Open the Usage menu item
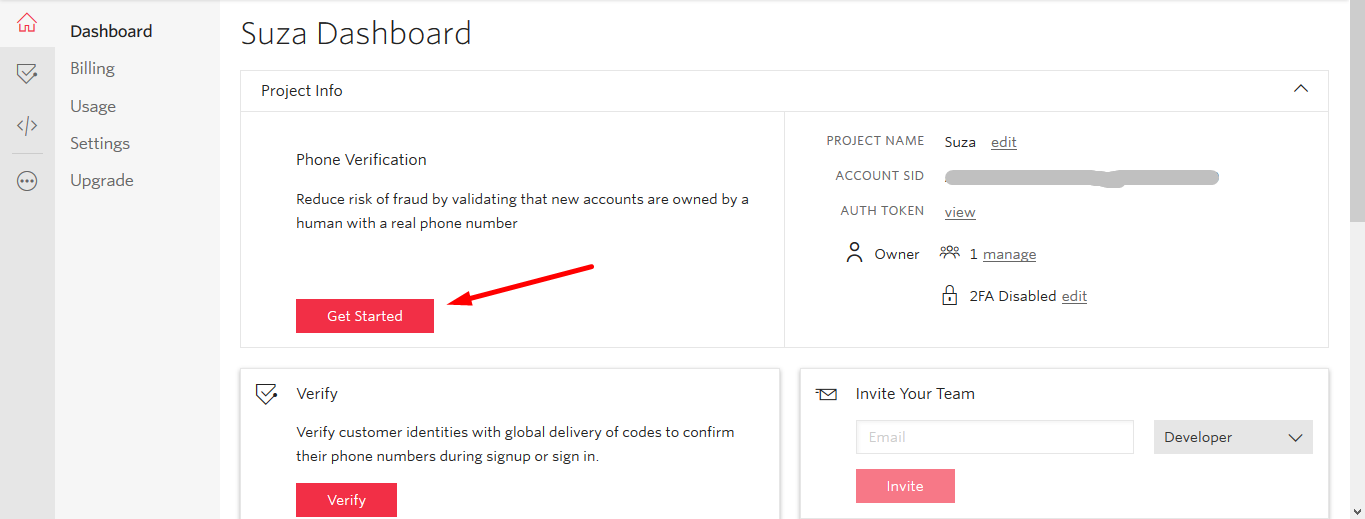This screenshot has width=1365, height=519. click(x=93, y=106)
